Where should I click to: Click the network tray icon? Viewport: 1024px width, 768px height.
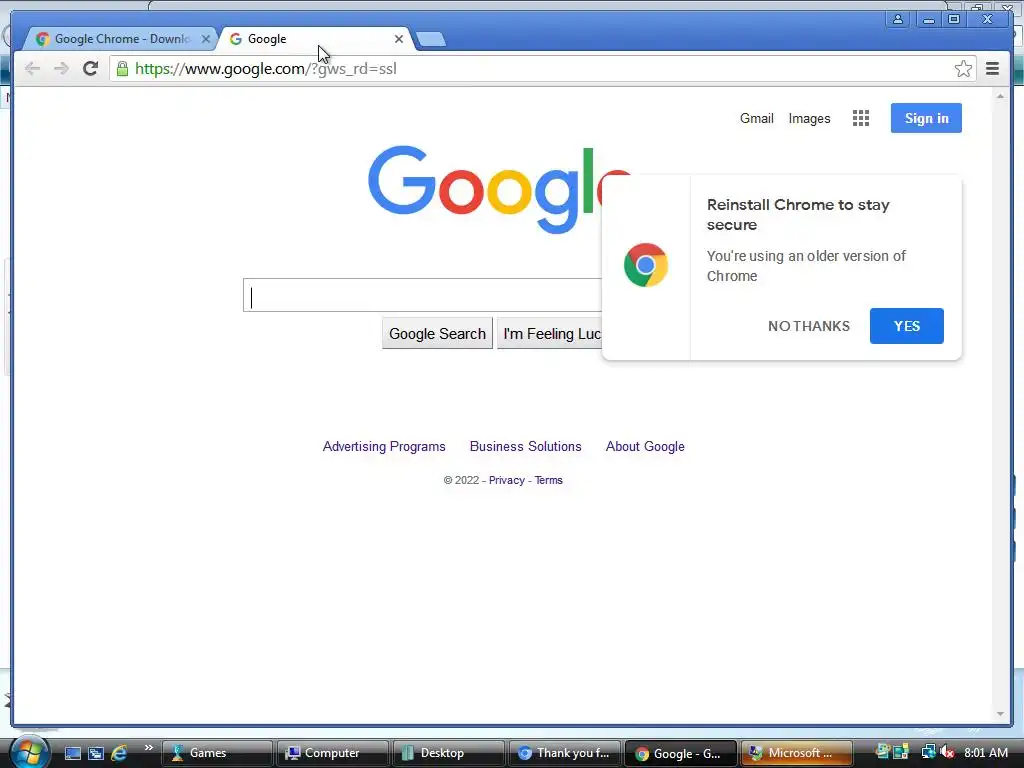928,752
